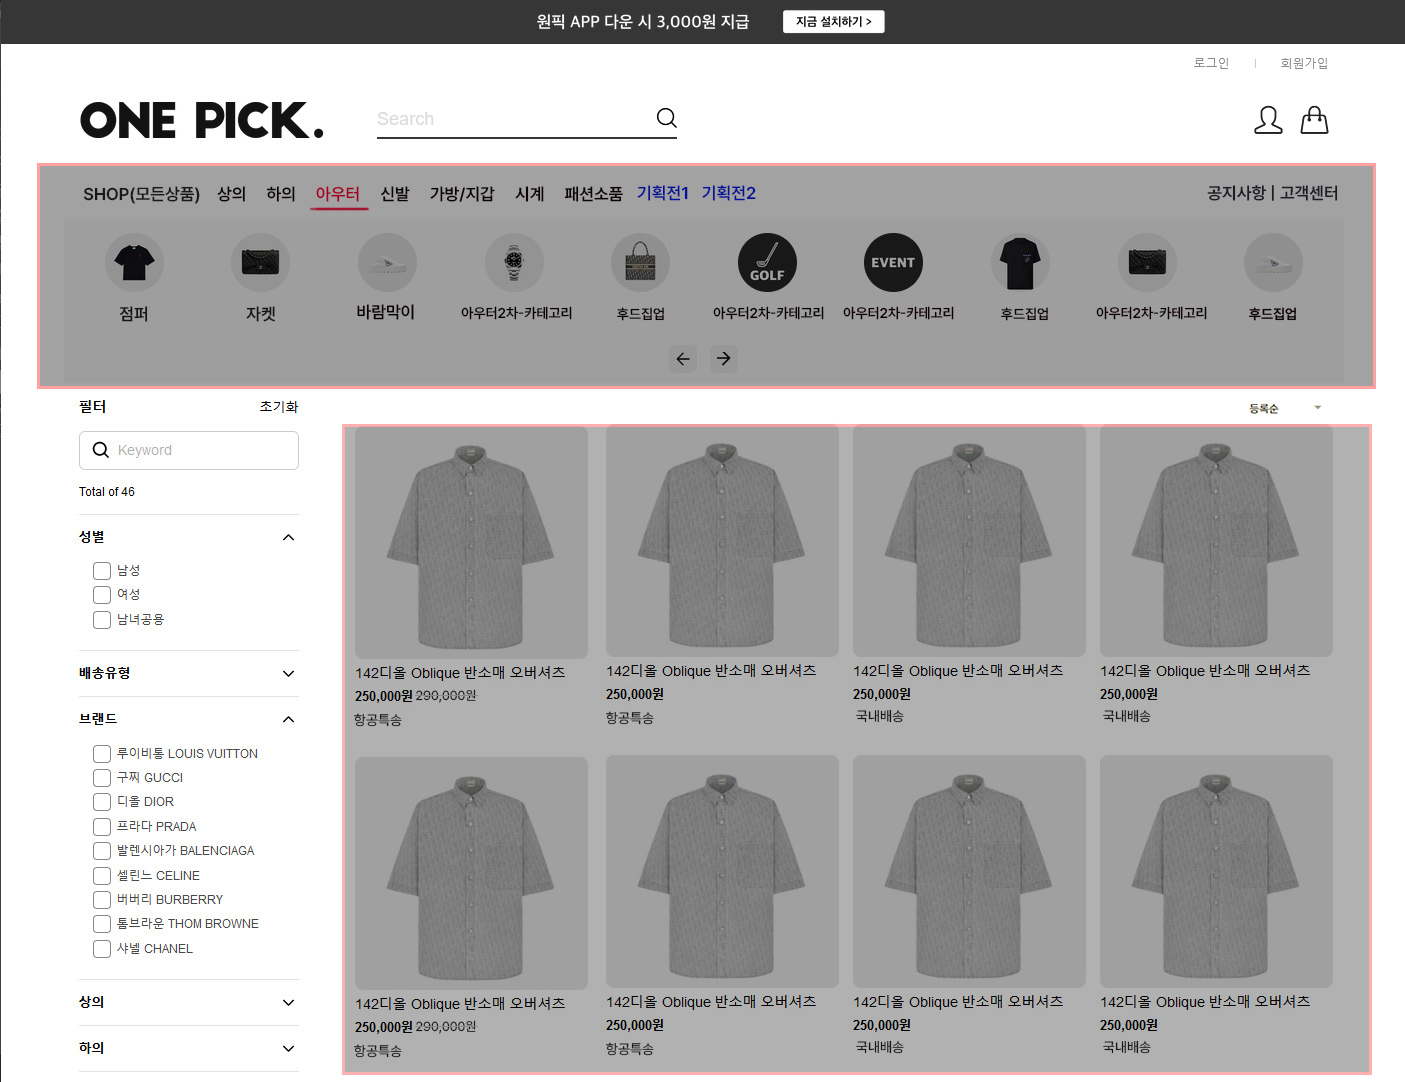Expand the 하의 filter section
This screenshot has width=1405, height=1082.
tap(289, 1048)
